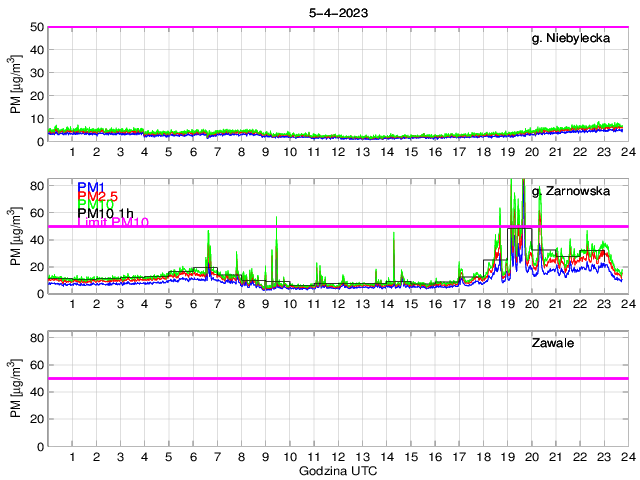The image size is (640, 480).
Task: Click the 0 tick on Zawale y-axis
Action: pos(40,446)
